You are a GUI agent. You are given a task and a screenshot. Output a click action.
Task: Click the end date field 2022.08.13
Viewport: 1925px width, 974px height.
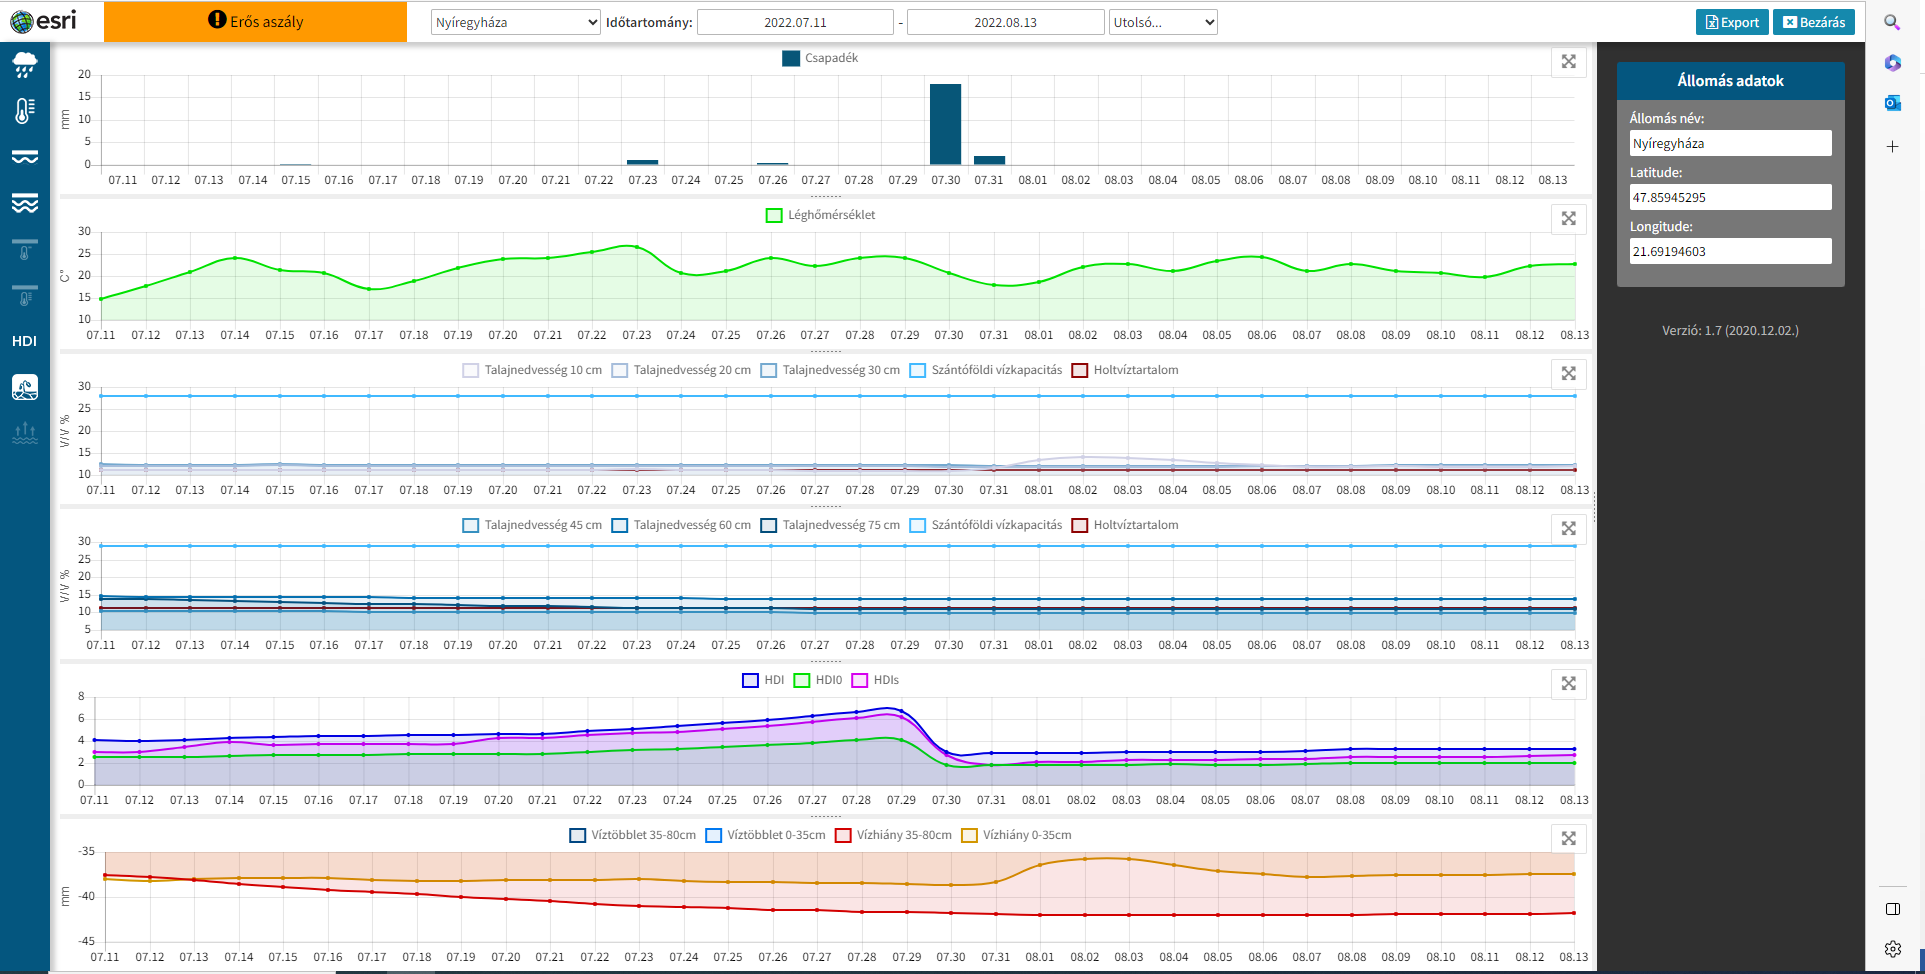tap(1005, 22)
